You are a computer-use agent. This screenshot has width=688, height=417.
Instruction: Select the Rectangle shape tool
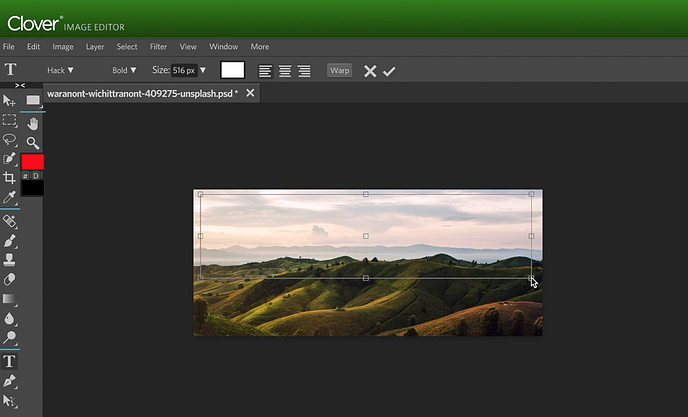point(33,101)
